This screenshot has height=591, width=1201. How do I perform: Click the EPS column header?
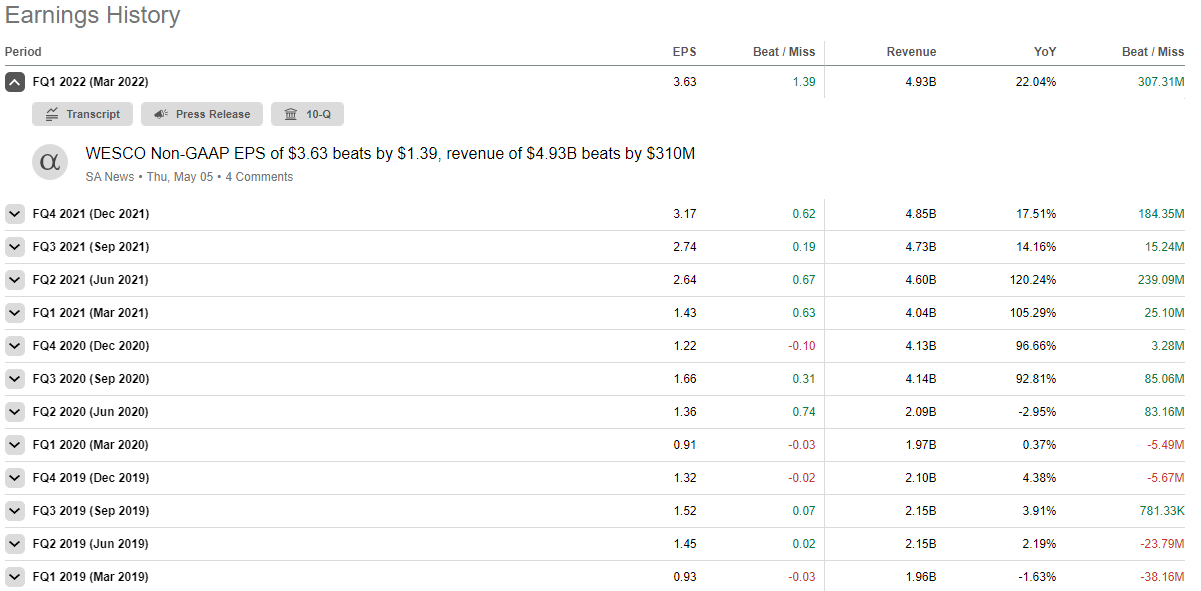[684, 51]
